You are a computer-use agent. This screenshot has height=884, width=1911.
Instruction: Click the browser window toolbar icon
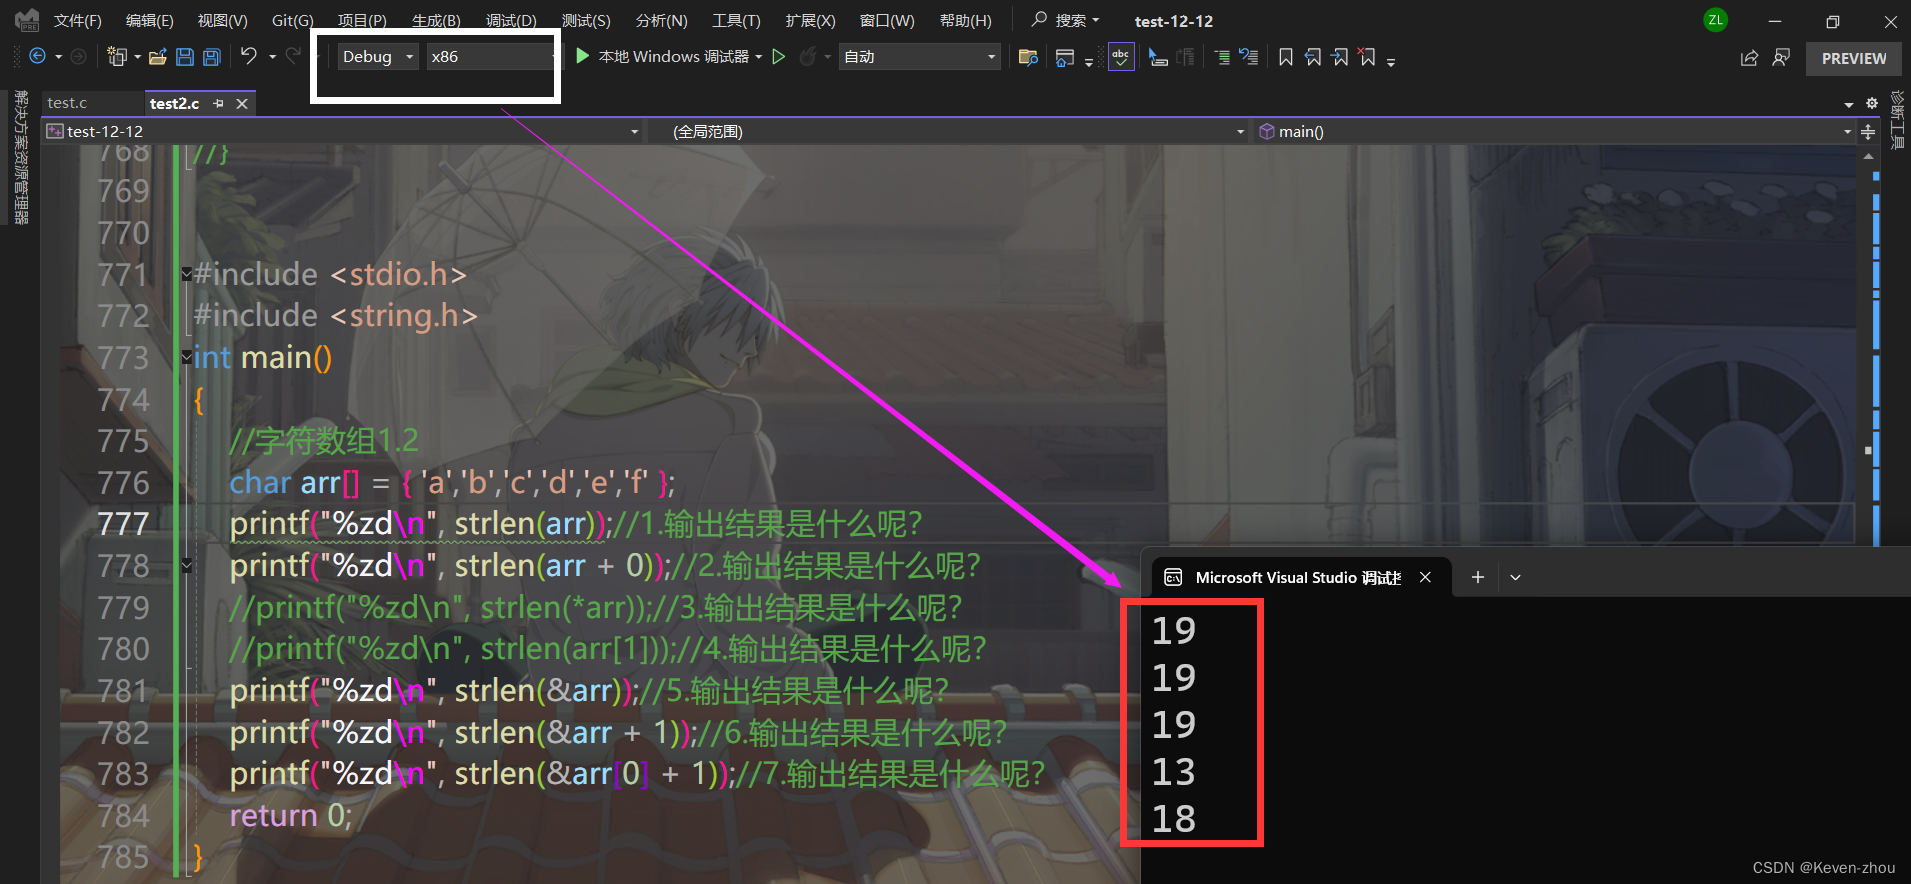click(x=1064, y=58)
